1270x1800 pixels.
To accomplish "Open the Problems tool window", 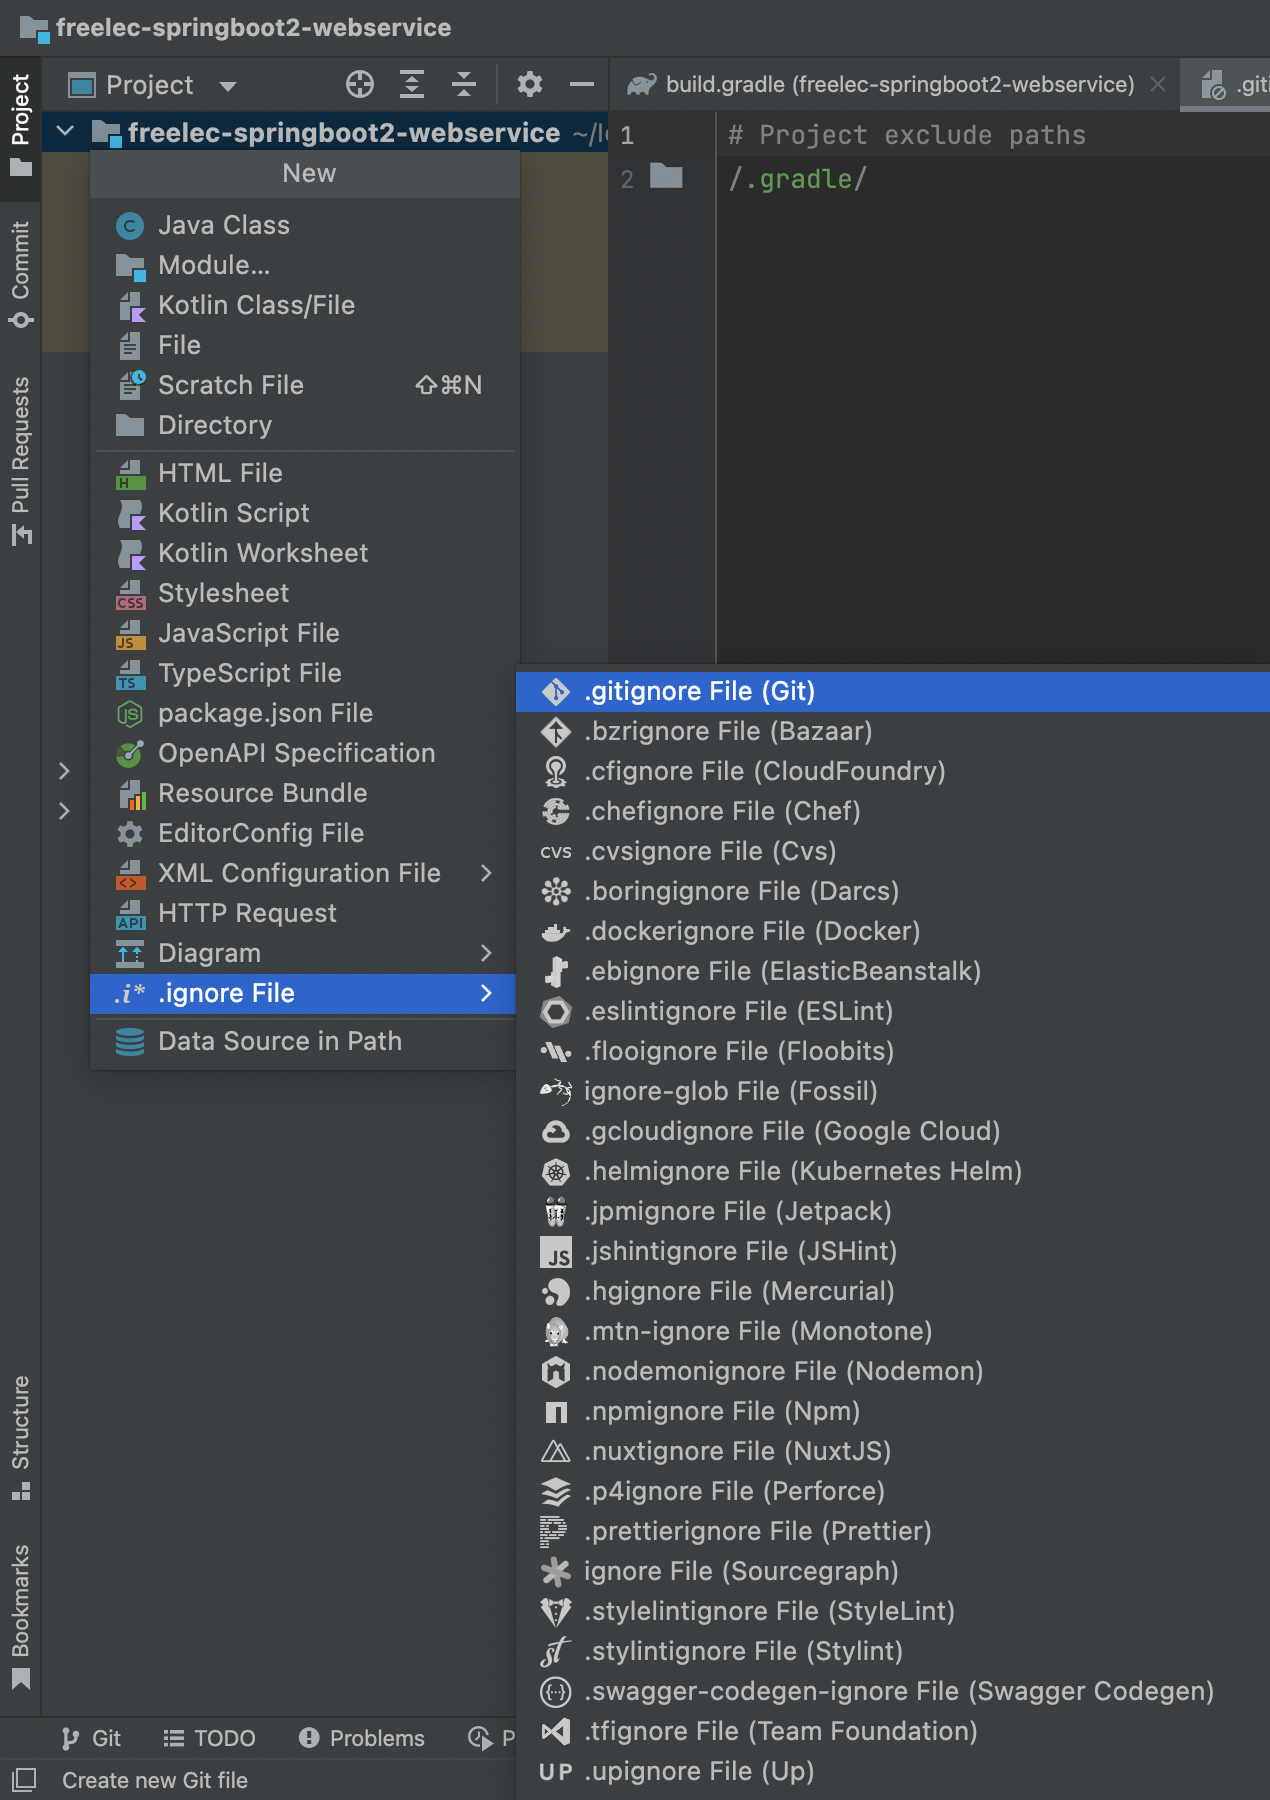I will (x=362, y=1738).
